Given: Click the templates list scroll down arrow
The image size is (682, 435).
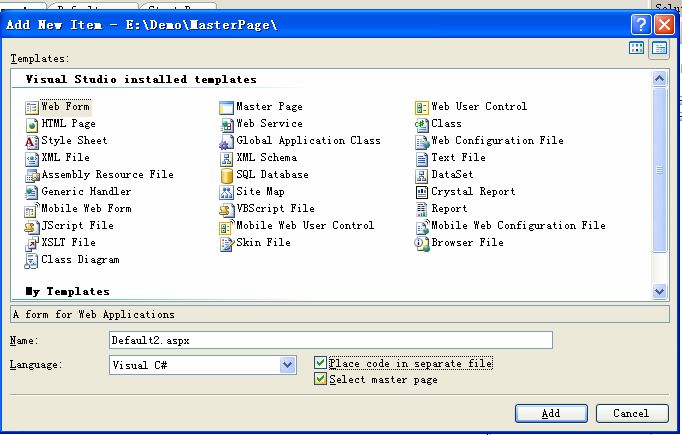Looking at the screenshot, I should point(659,291).
